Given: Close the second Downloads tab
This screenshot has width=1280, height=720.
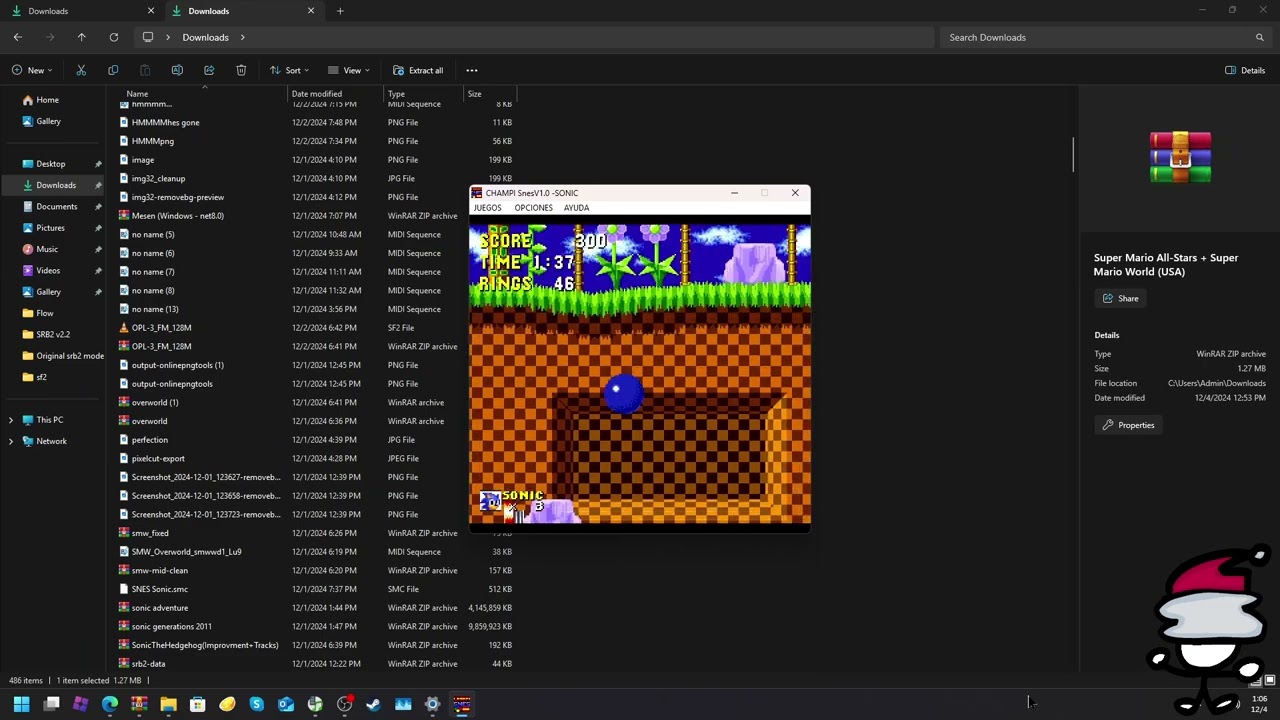Looking at the screenshot, I should click(311, 11).
